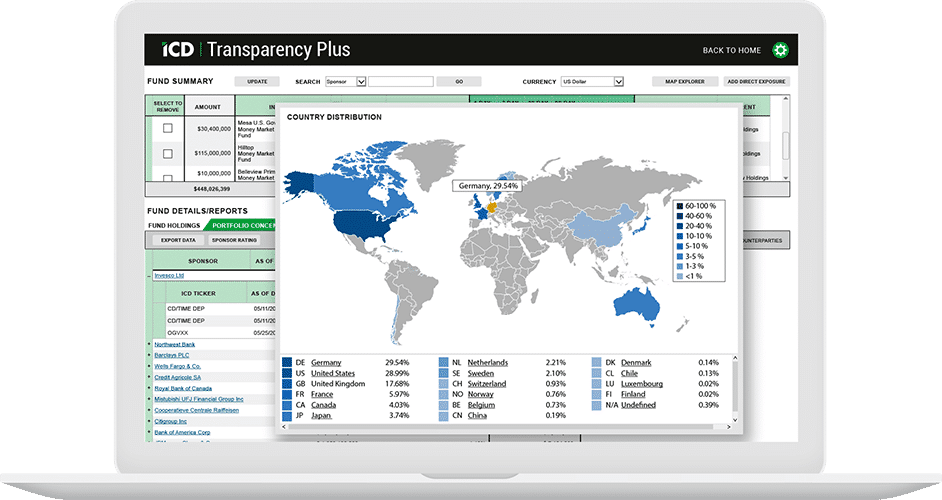Open the Royal Bank of Canada link
The height and width of the screenshot is (500, 942).
pyautogui.click(x=183, y=388)
